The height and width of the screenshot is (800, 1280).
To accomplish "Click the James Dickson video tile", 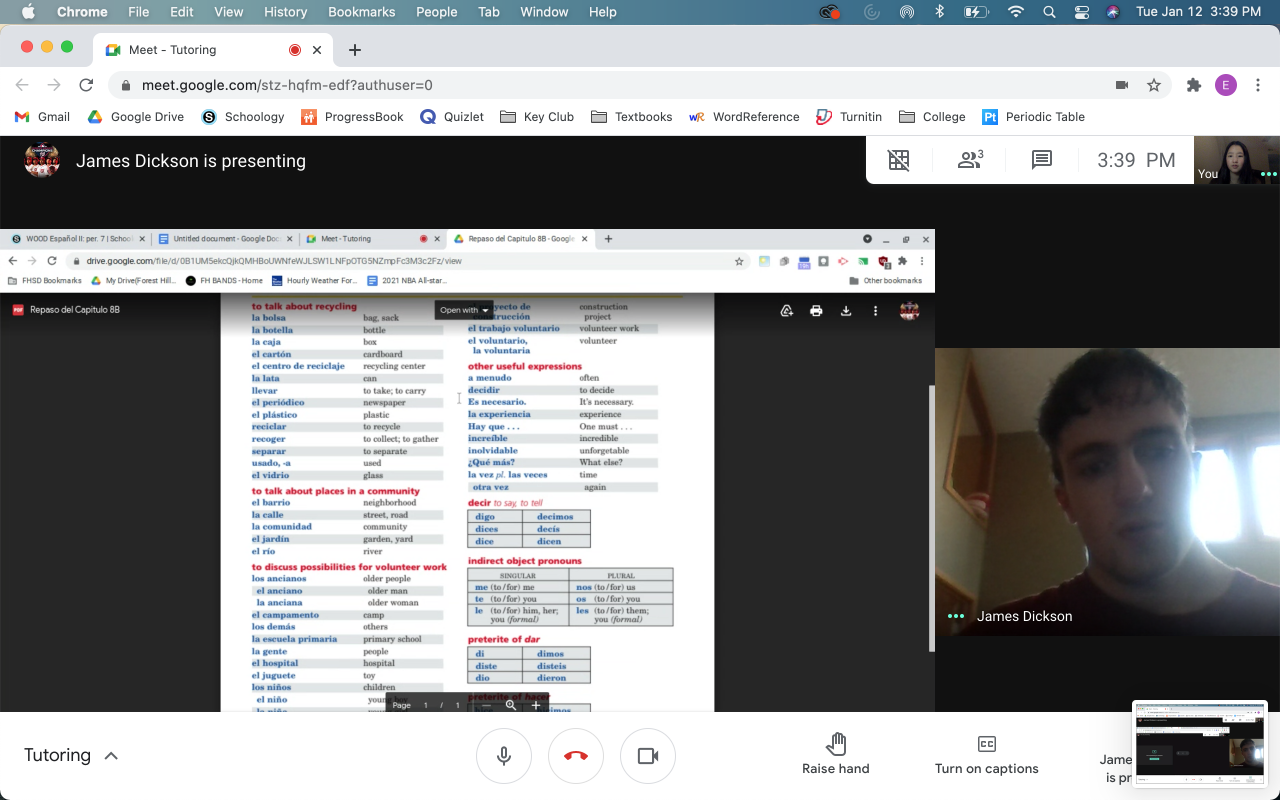I will 1107,492.
